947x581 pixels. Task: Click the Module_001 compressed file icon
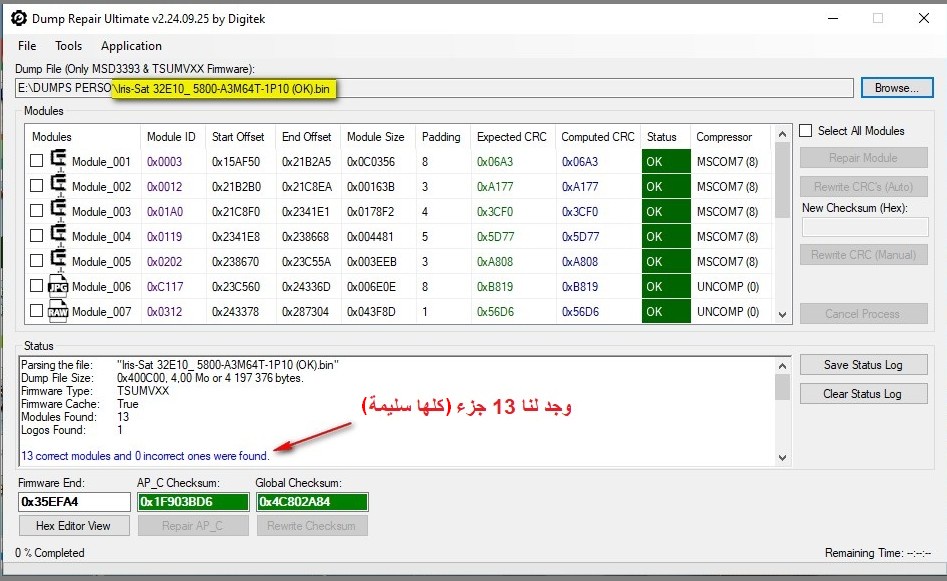click(59, 160)
